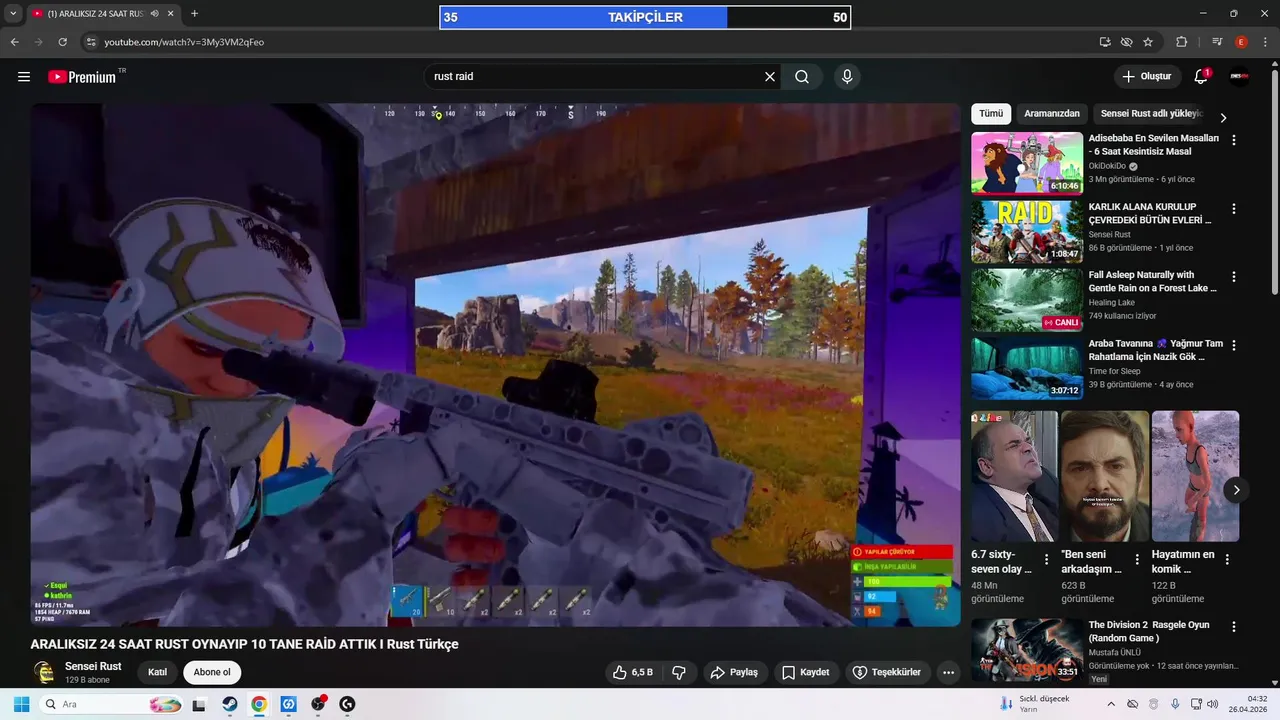
Task: Open media controls music-note icon
Action: (x=1217, y=42)
